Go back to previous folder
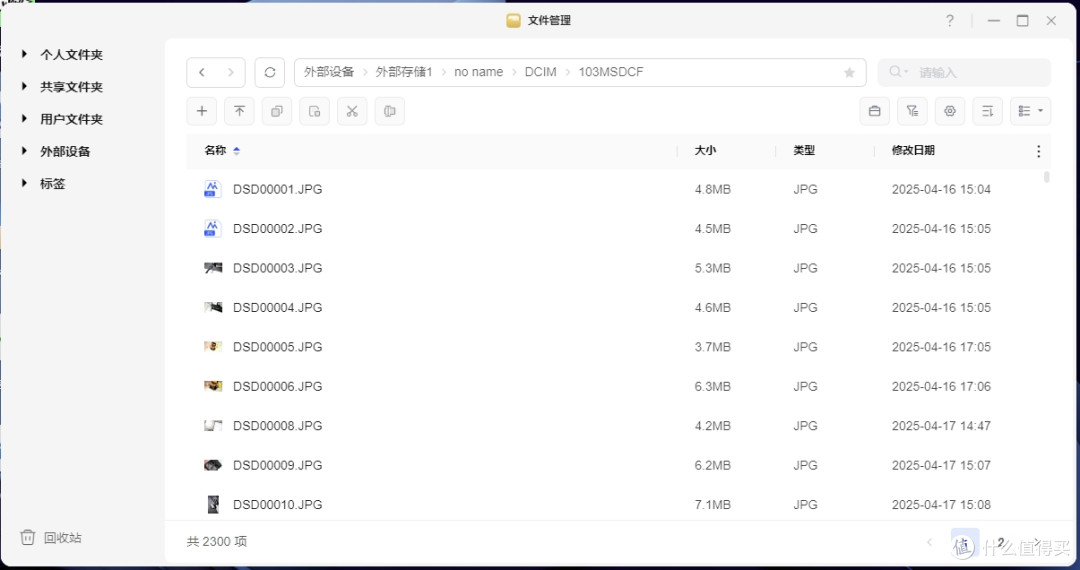The image size is (1080, 570). pyautogui.click(x=202, y=72)
